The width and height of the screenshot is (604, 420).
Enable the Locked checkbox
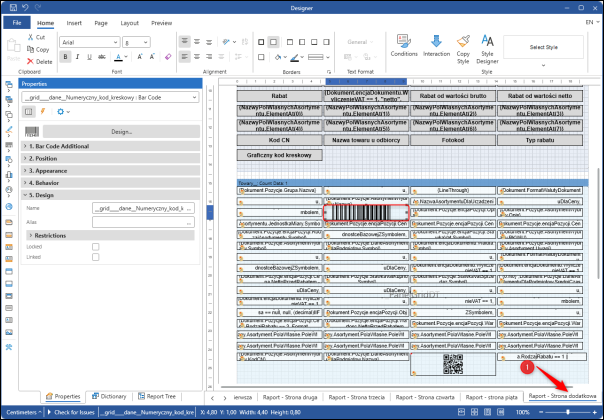click(95, 245)
